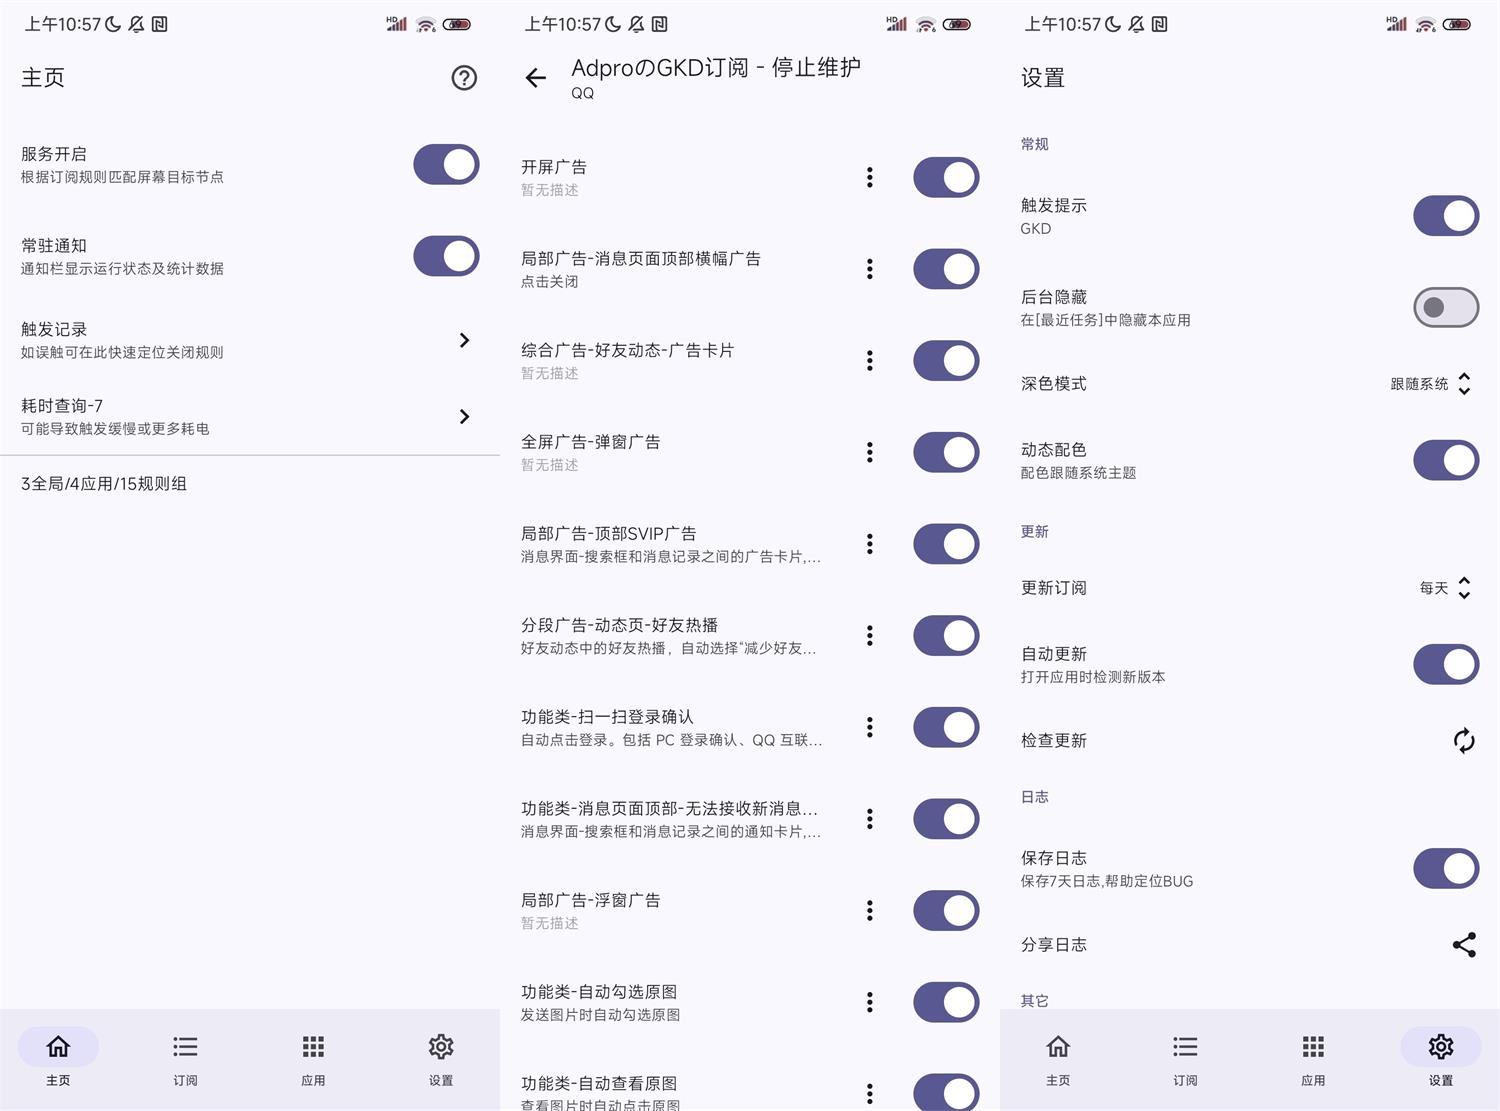Tap the 3全局/4应用/15规则组 summary
Image resolution: width=1500 pixels, height=1111 pixels.
pos(103,484)
